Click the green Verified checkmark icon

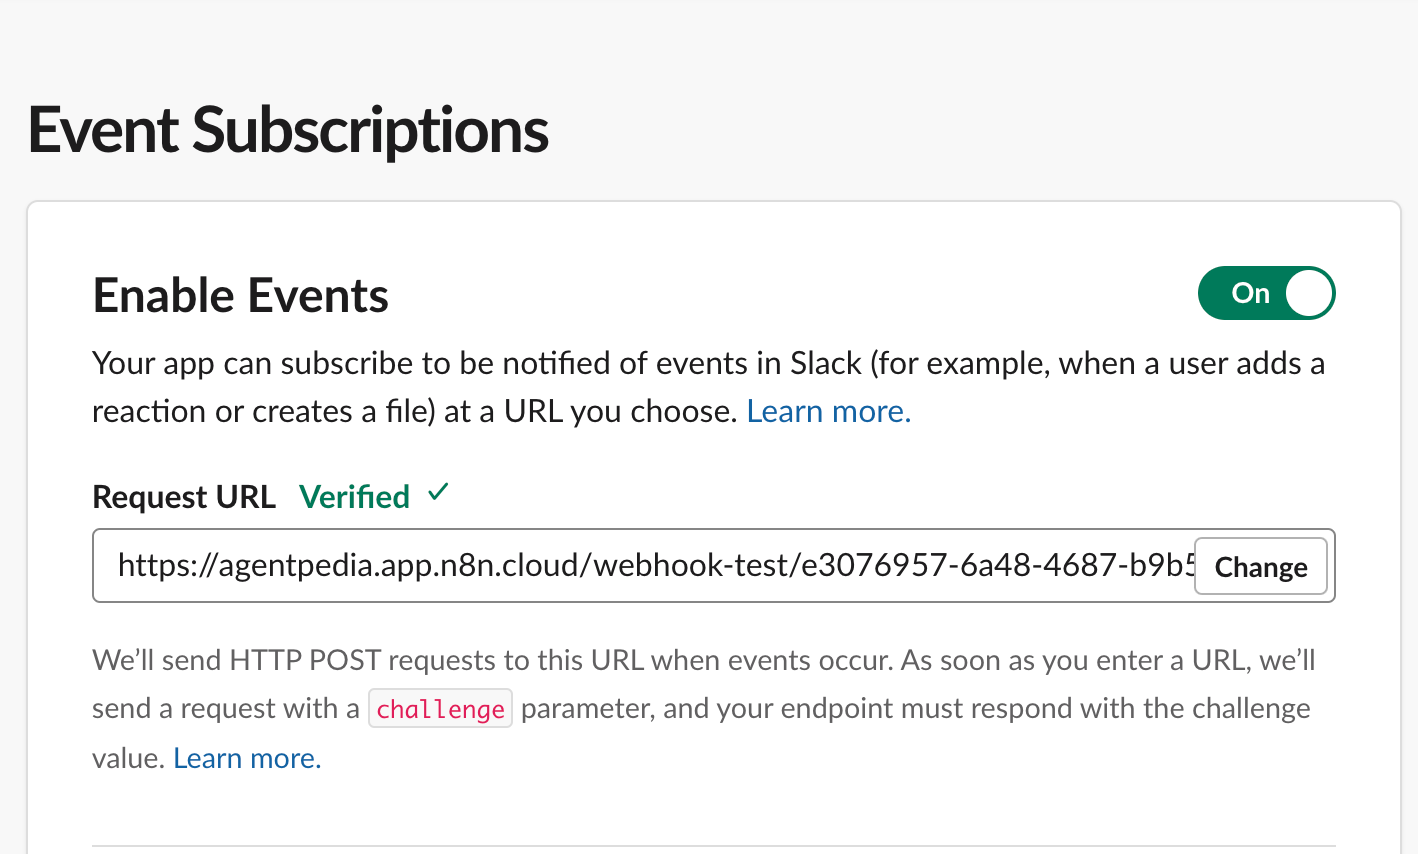(x=438, y=493)
